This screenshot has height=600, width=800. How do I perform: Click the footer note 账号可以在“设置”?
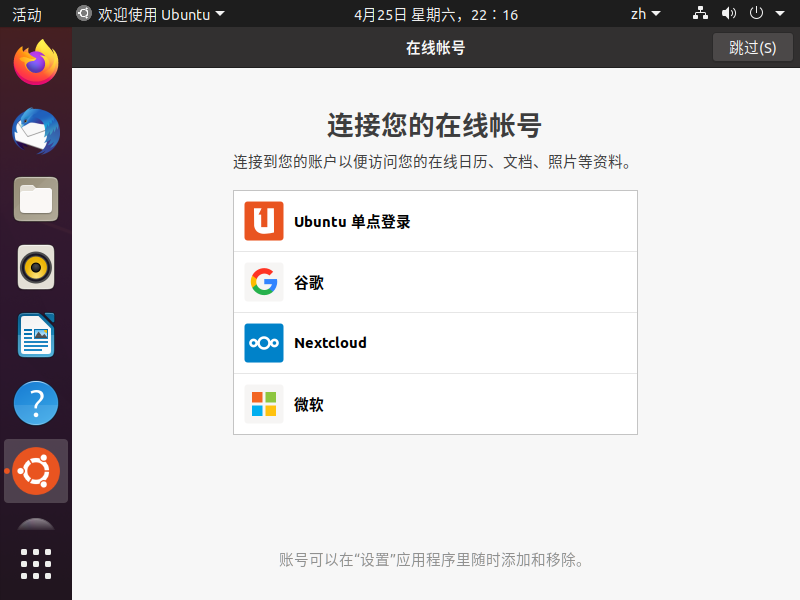[431, 560]
